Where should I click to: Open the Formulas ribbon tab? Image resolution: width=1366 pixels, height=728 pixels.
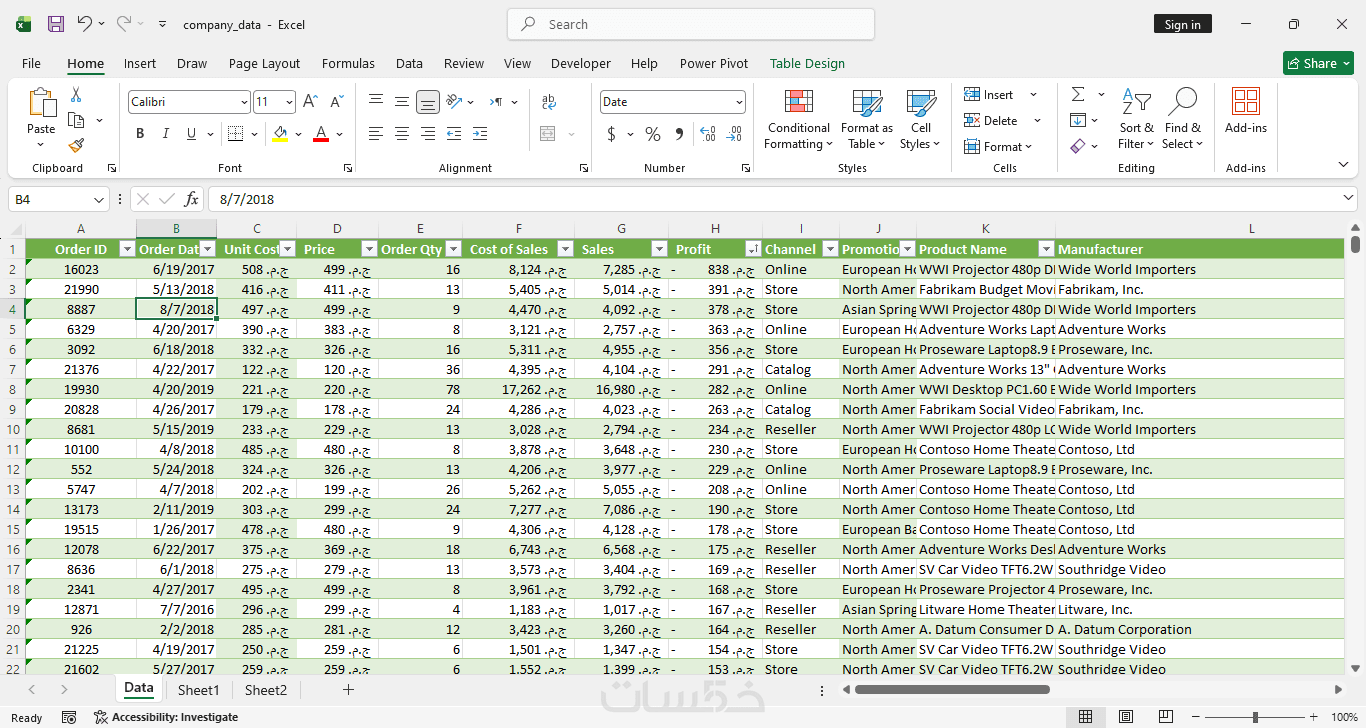[x=348, y=63]
